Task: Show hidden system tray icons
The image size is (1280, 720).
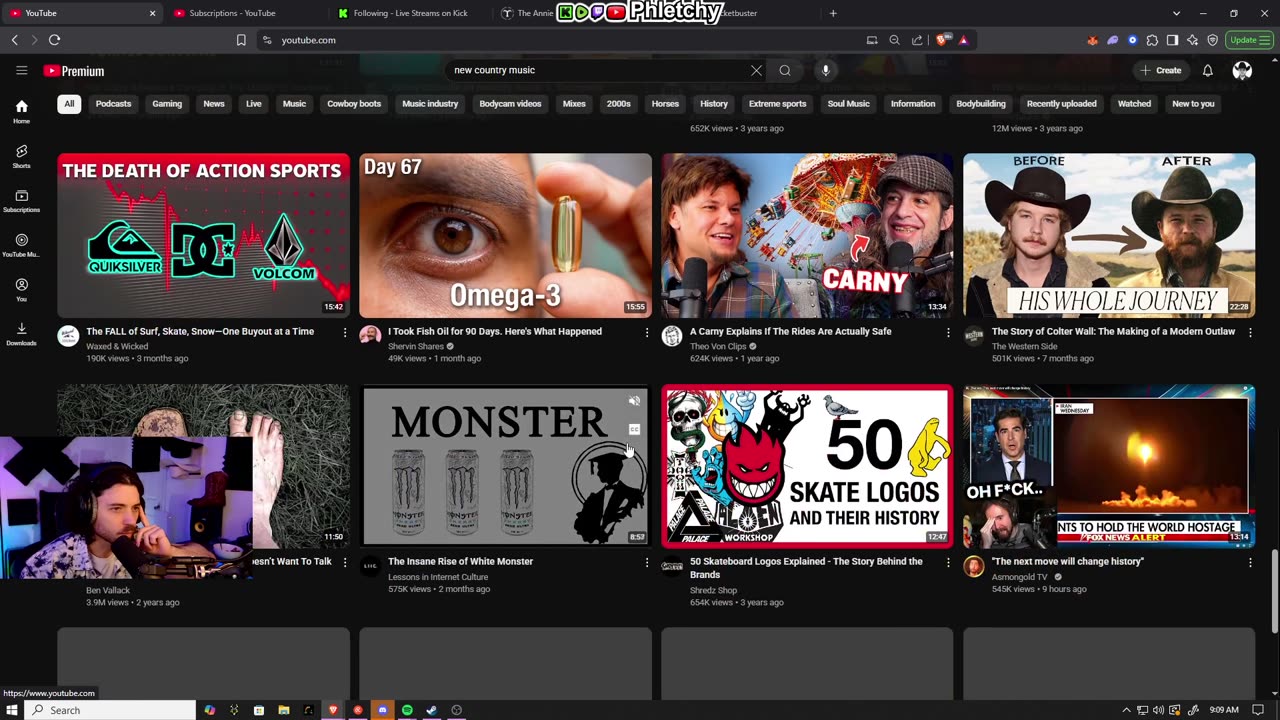Action: (x=1127, y=710)
